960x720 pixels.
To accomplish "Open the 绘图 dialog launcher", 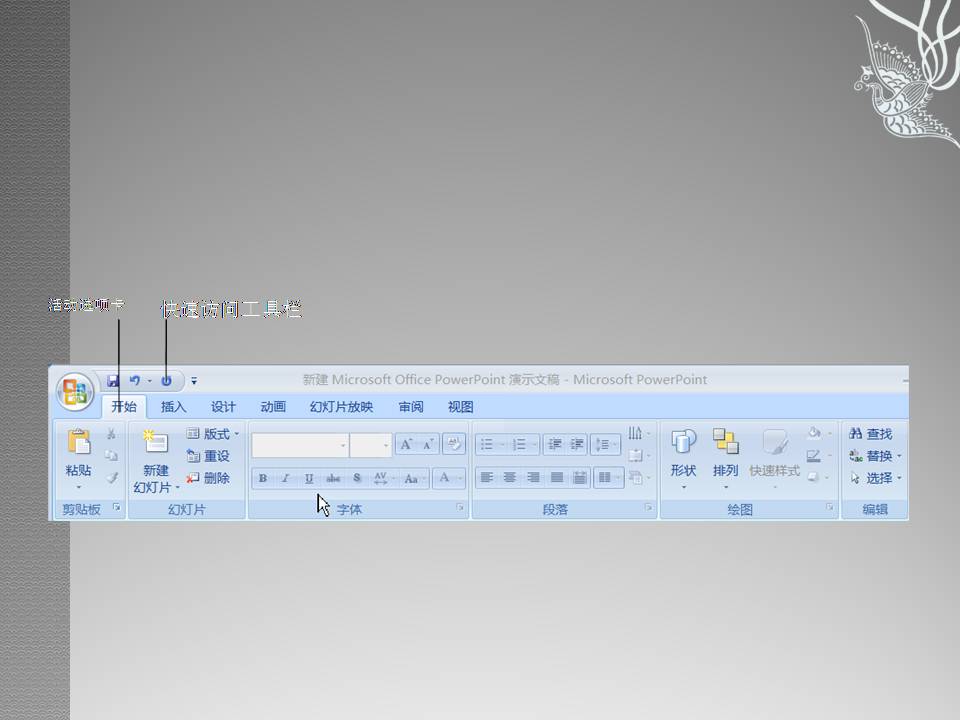I will (830, 508).
